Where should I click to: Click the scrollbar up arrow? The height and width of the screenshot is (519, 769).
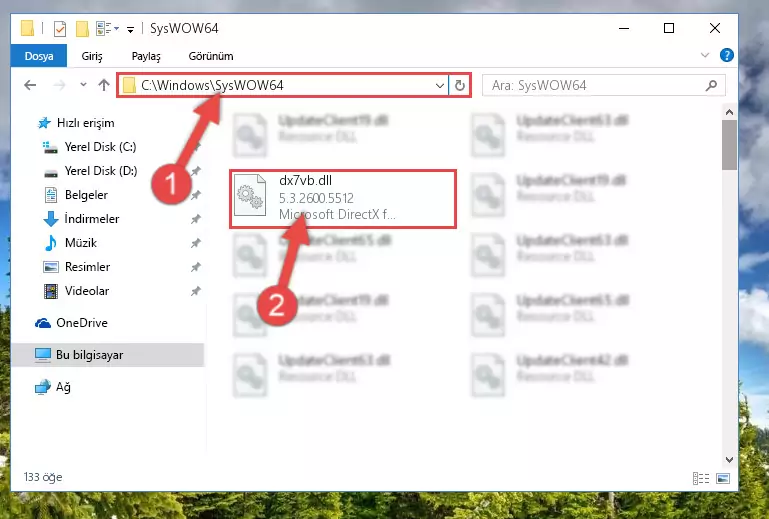[729, 112]
